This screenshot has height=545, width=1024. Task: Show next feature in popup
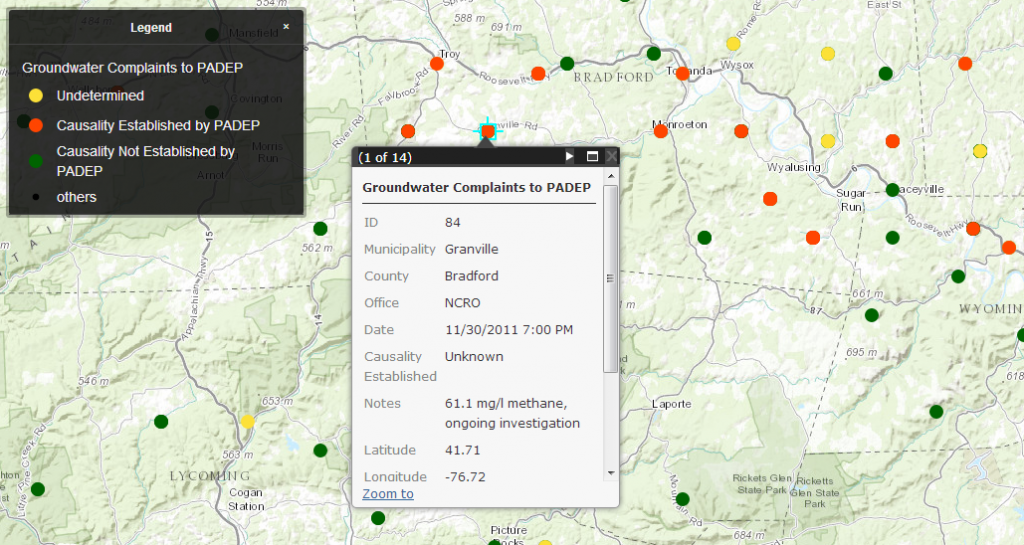(x=569, y=156)
